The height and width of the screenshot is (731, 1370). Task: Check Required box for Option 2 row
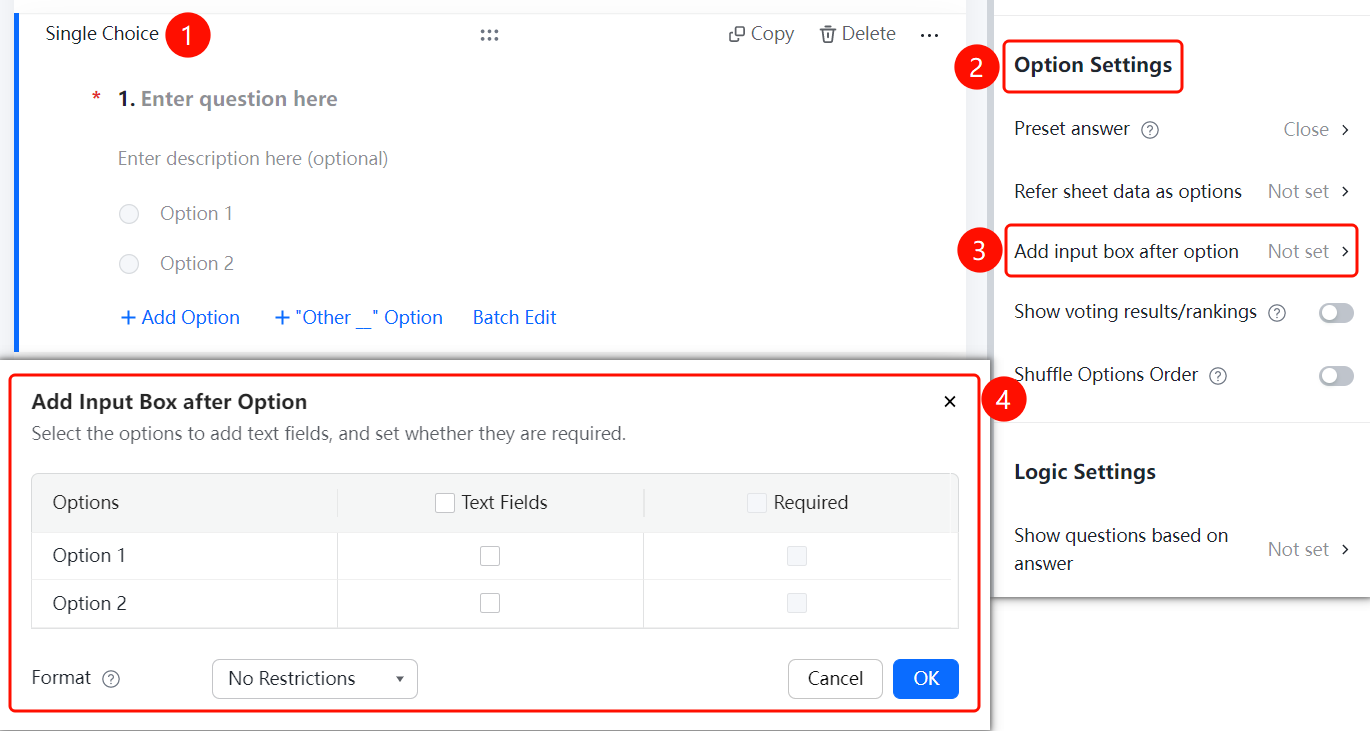pos(797,603)
